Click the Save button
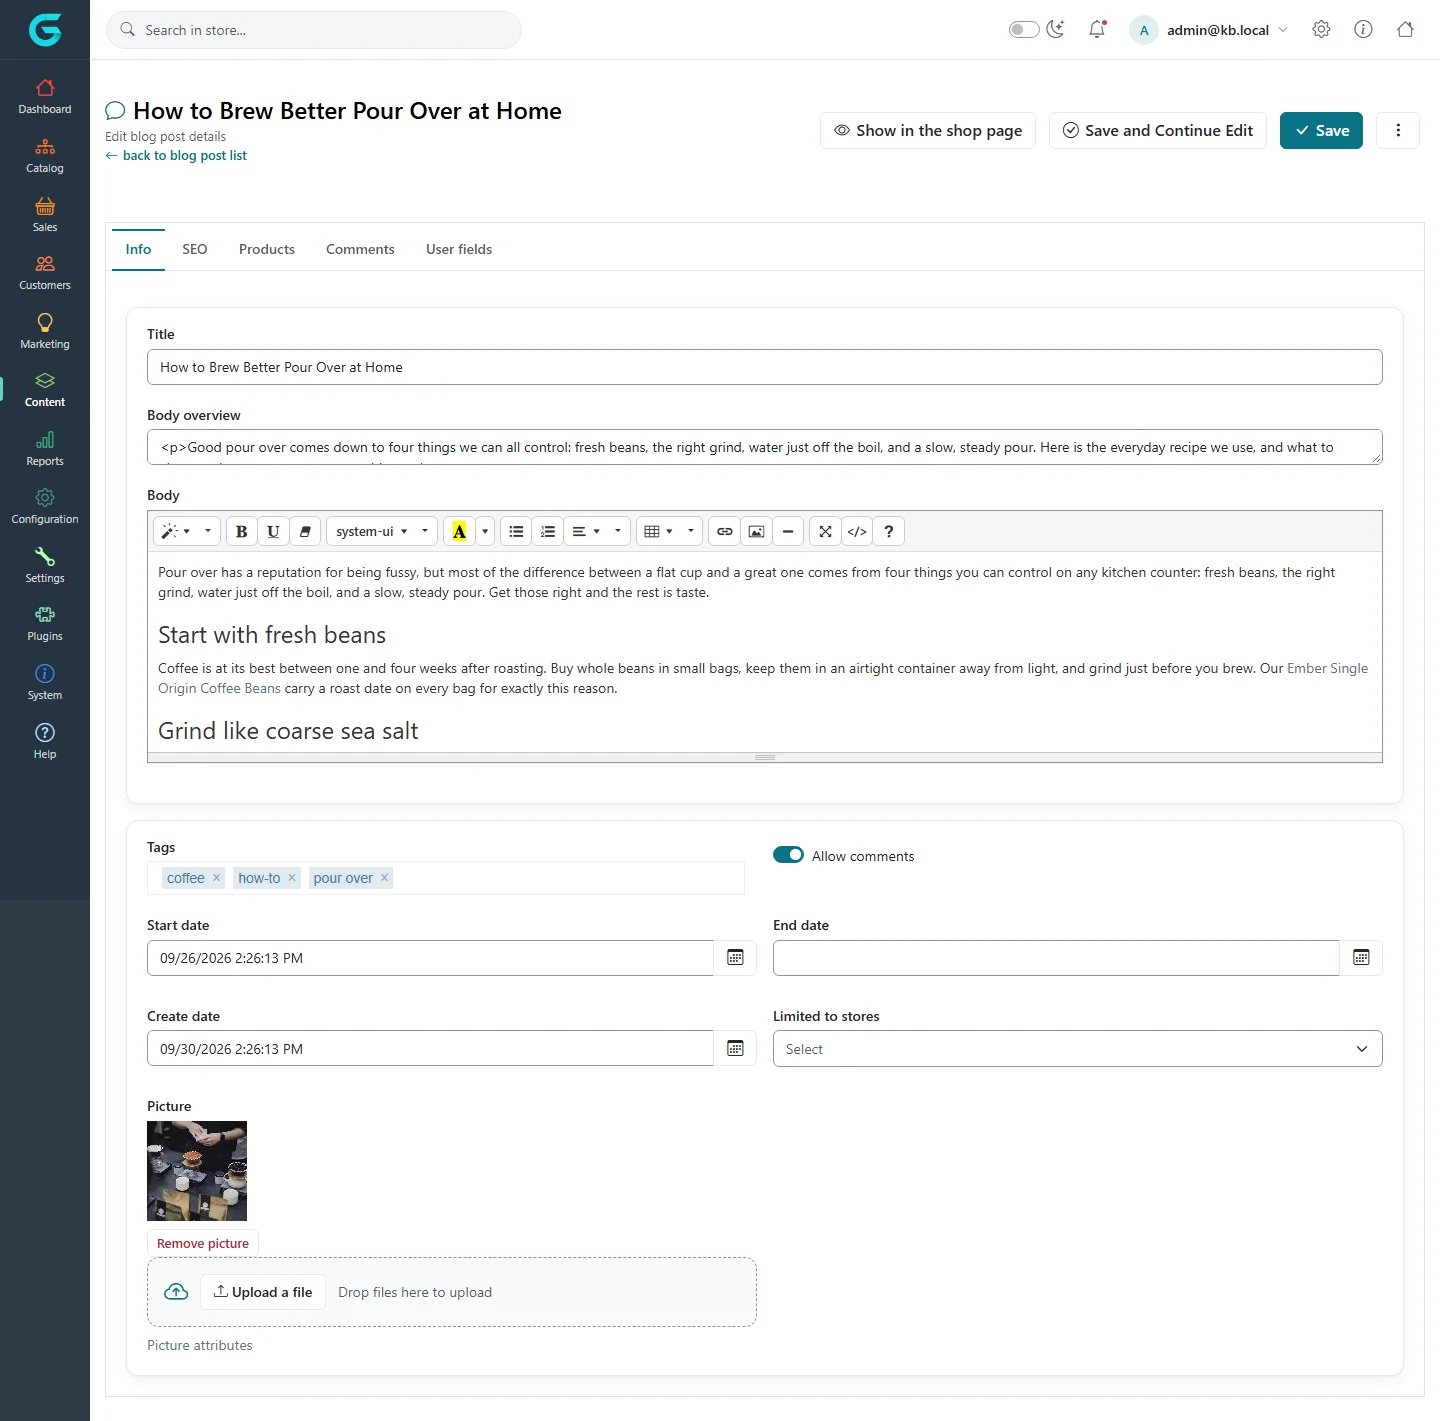 (x=1321, y=131)
